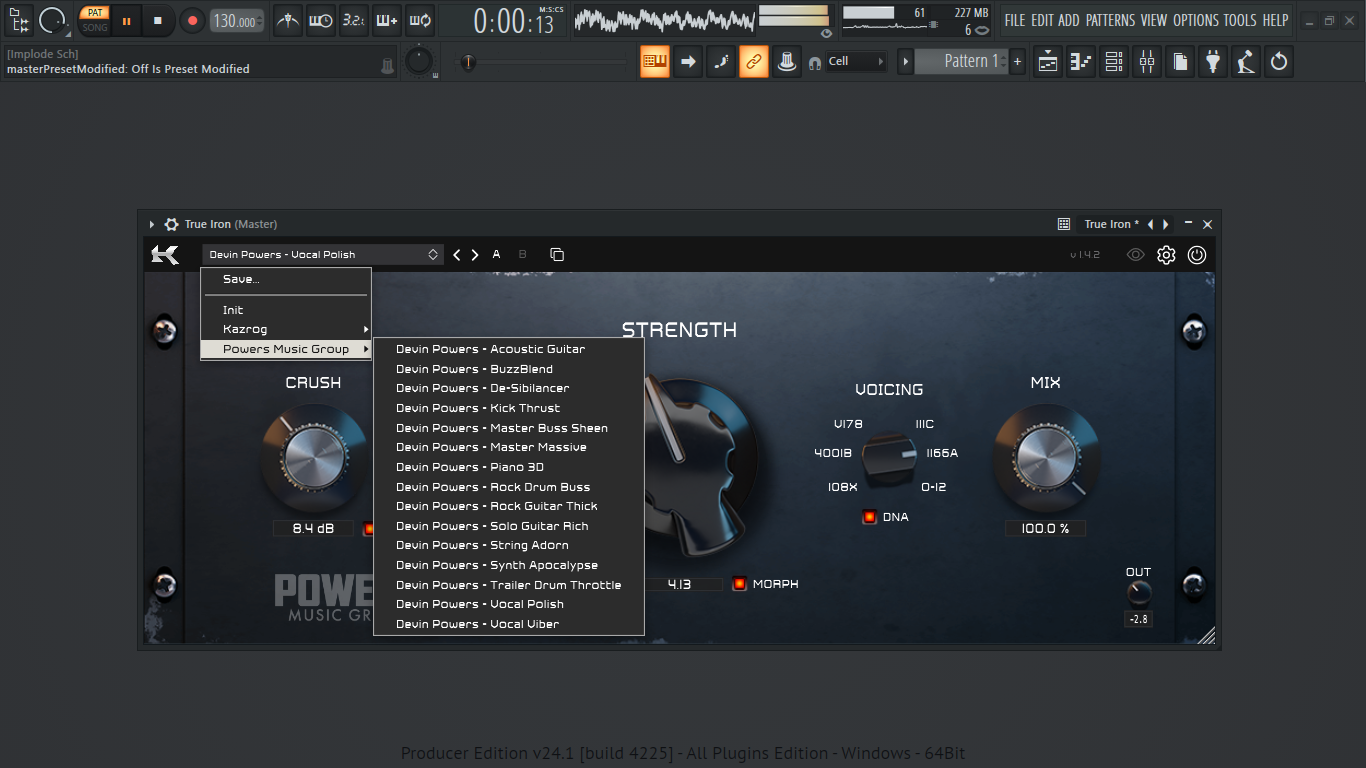
Task: Click the MIX knob
Action: (1045, 458)
